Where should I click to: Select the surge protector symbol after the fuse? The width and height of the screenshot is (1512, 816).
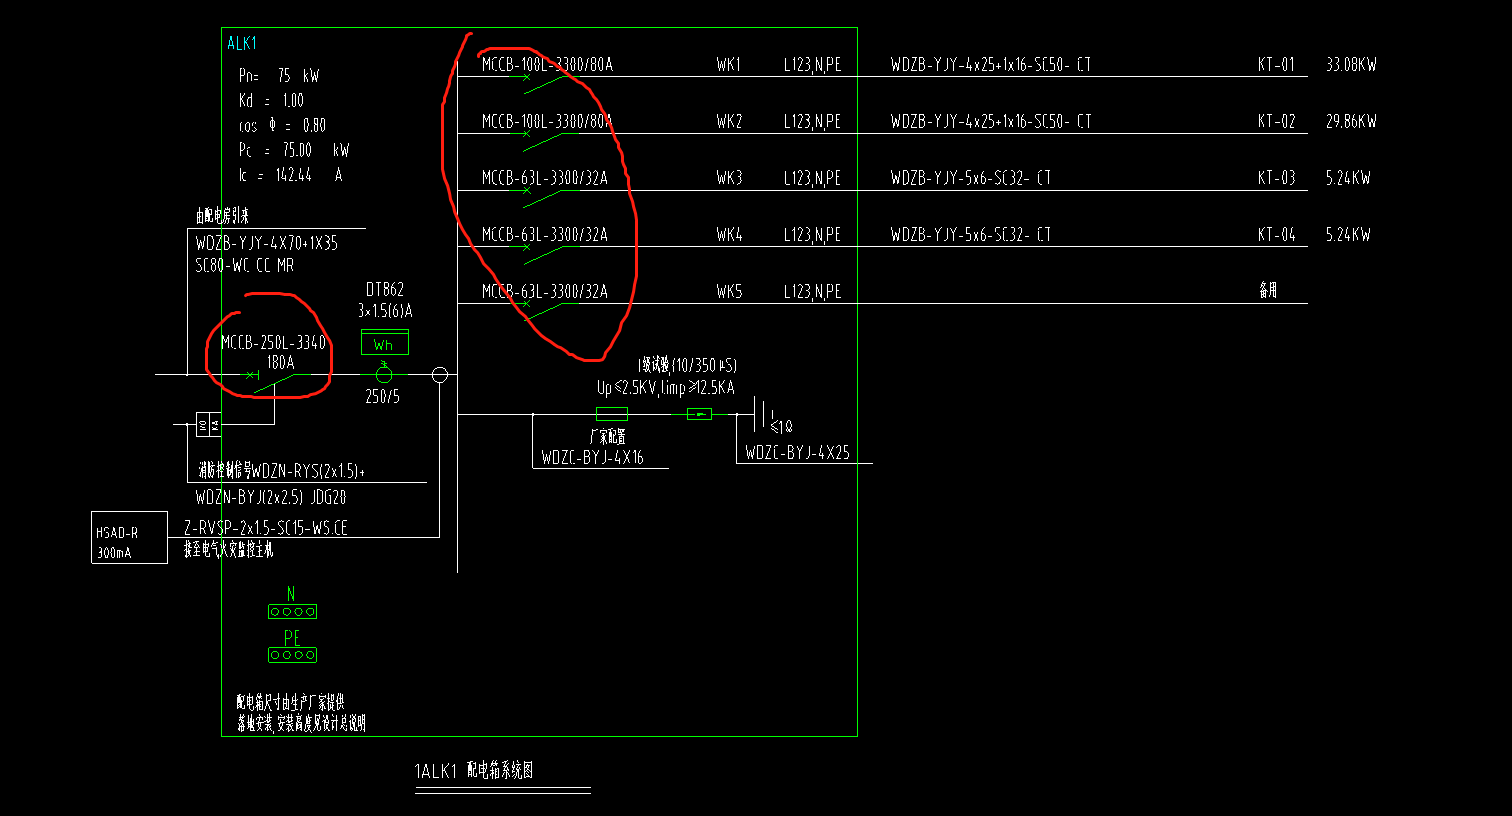point(699,414)
